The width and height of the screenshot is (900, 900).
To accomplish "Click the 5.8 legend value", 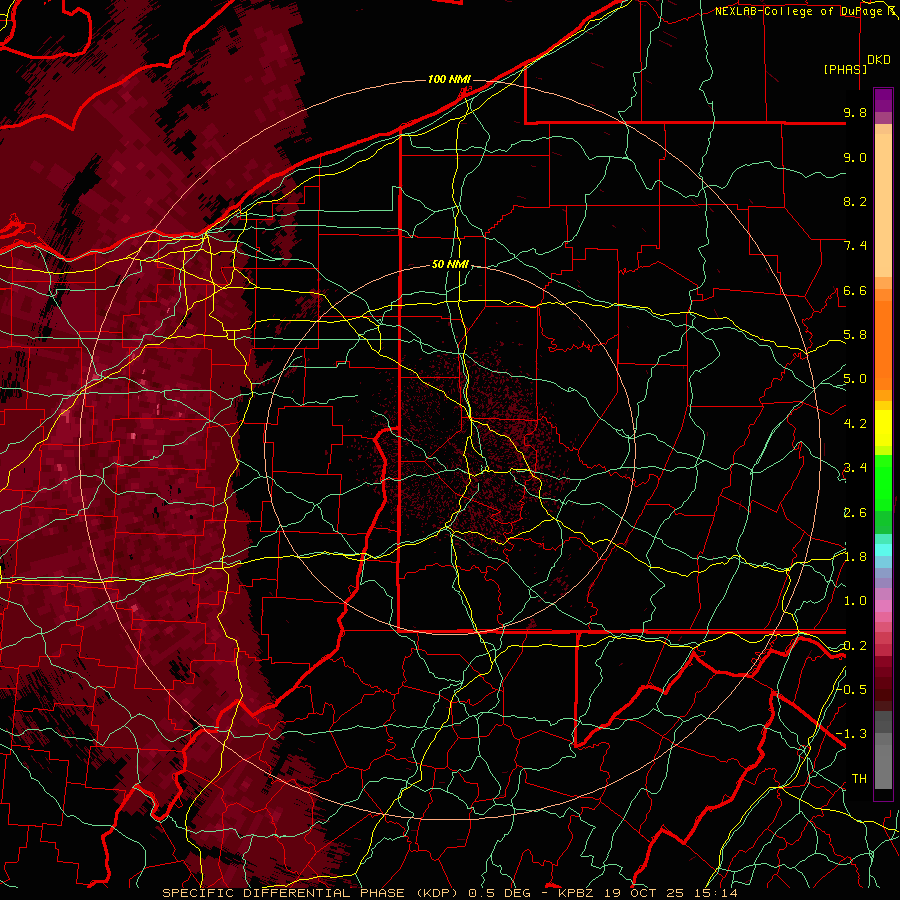I will [855, 335].
